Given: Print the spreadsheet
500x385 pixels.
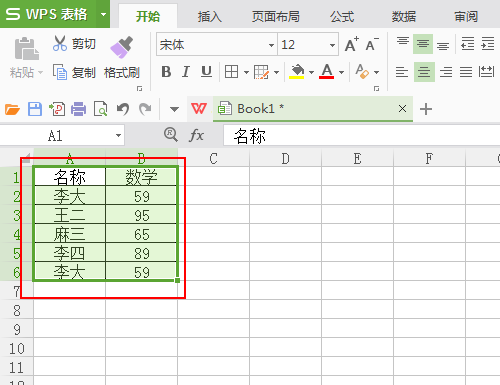Looking at the screenshot, I should 79,109.
